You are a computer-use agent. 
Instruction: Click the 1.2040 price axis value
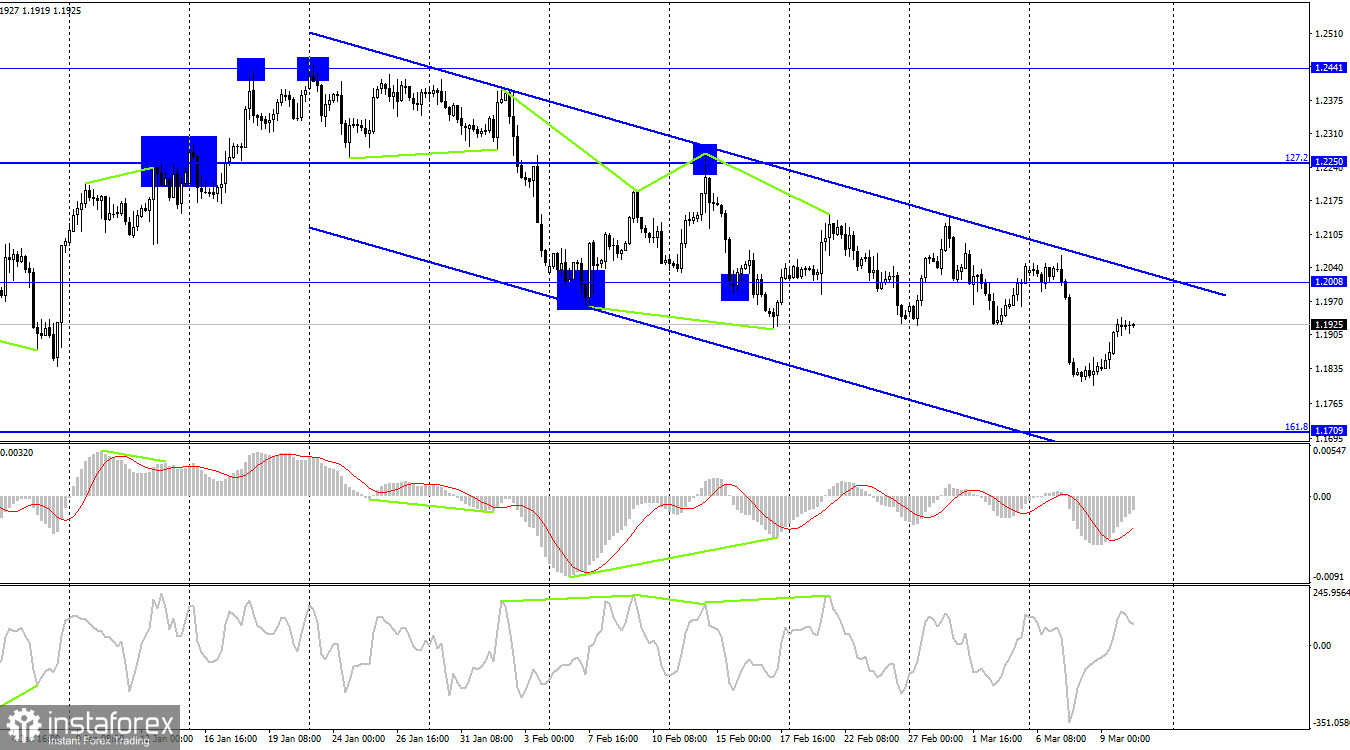tap(1328, 268)
